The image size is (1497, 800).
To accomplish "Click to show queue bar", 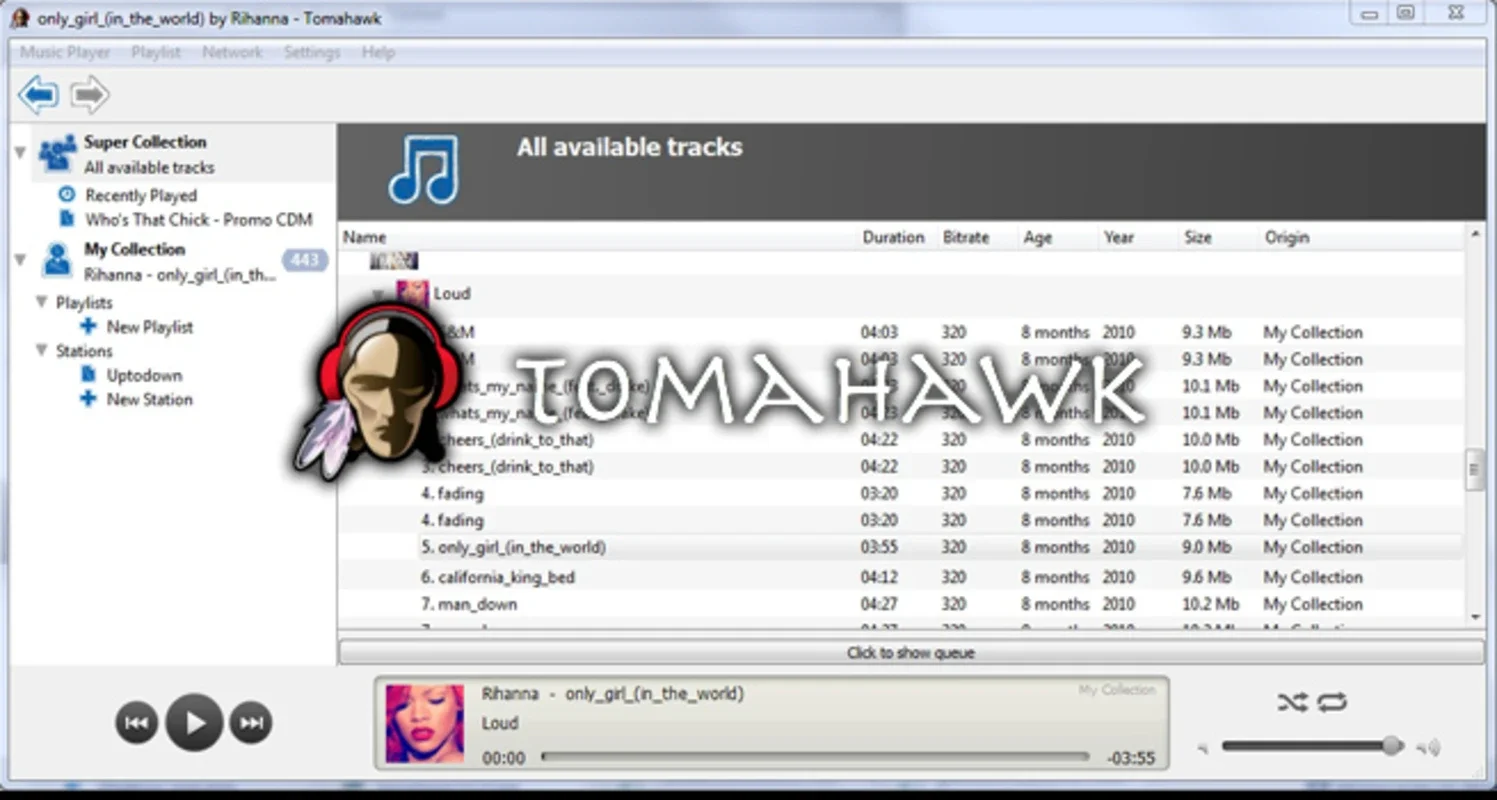I will tap(911, 653).
